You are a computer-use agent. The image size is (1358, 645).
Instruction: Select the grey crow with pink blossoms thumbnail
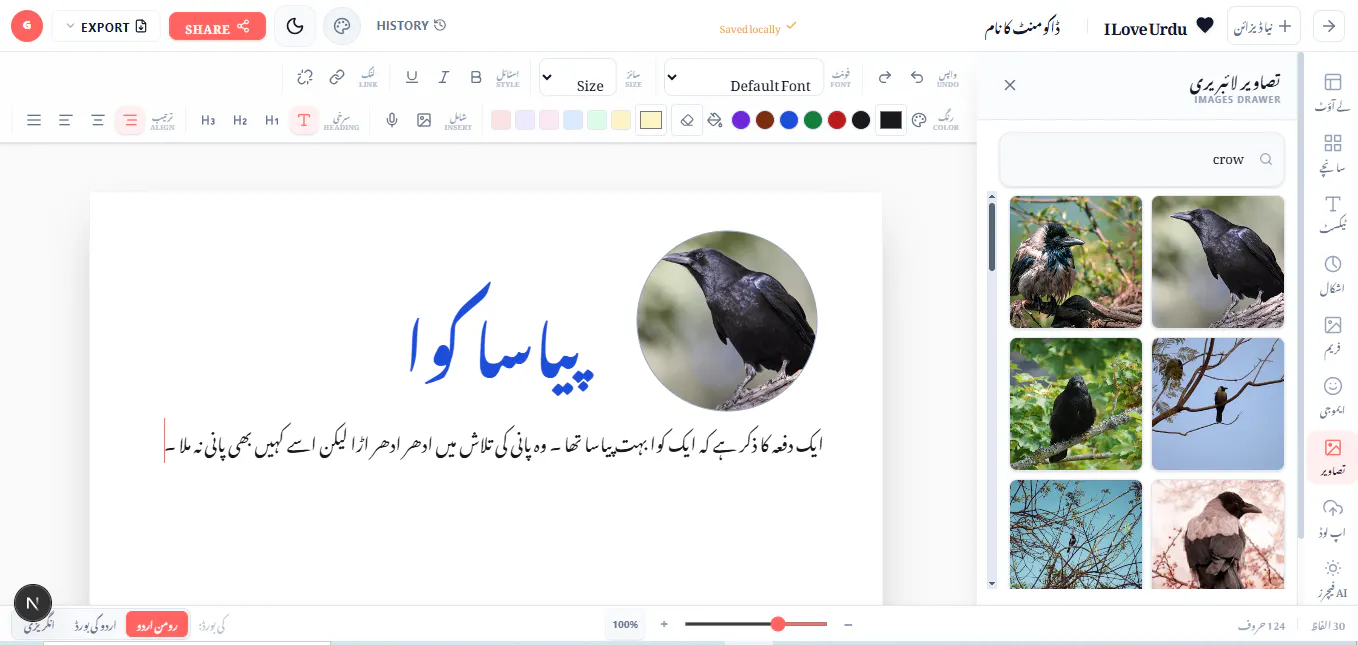coord(1218,535)
